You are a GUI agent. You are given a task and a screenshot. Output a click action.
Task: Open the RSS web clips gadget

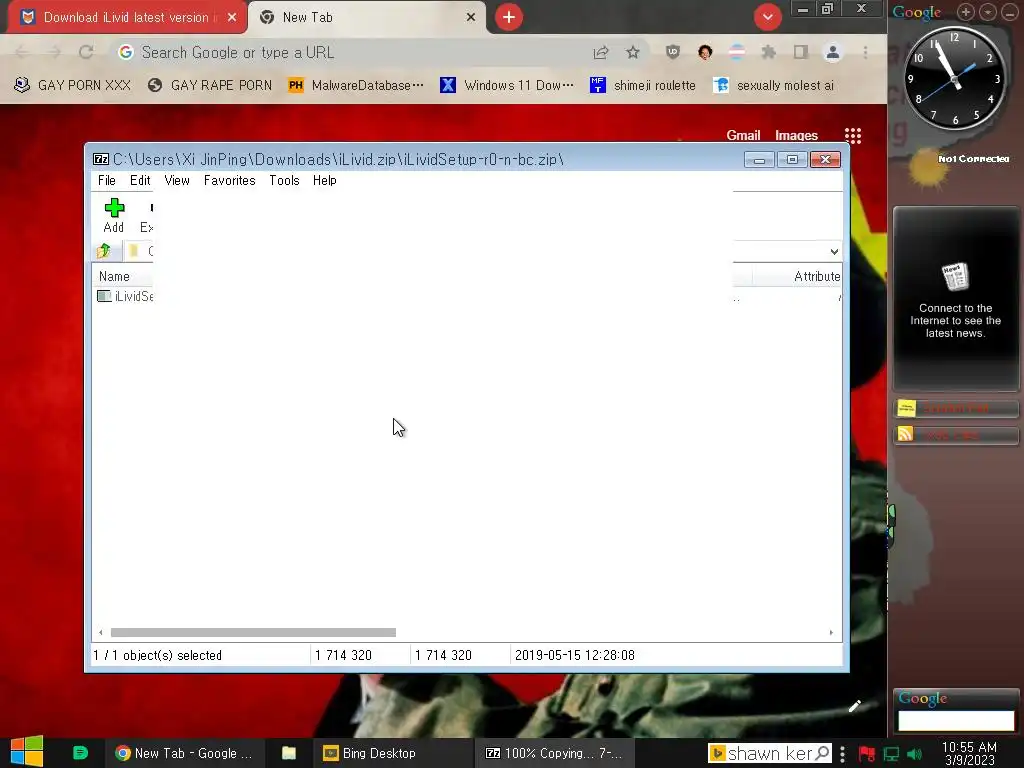[955, 435]
